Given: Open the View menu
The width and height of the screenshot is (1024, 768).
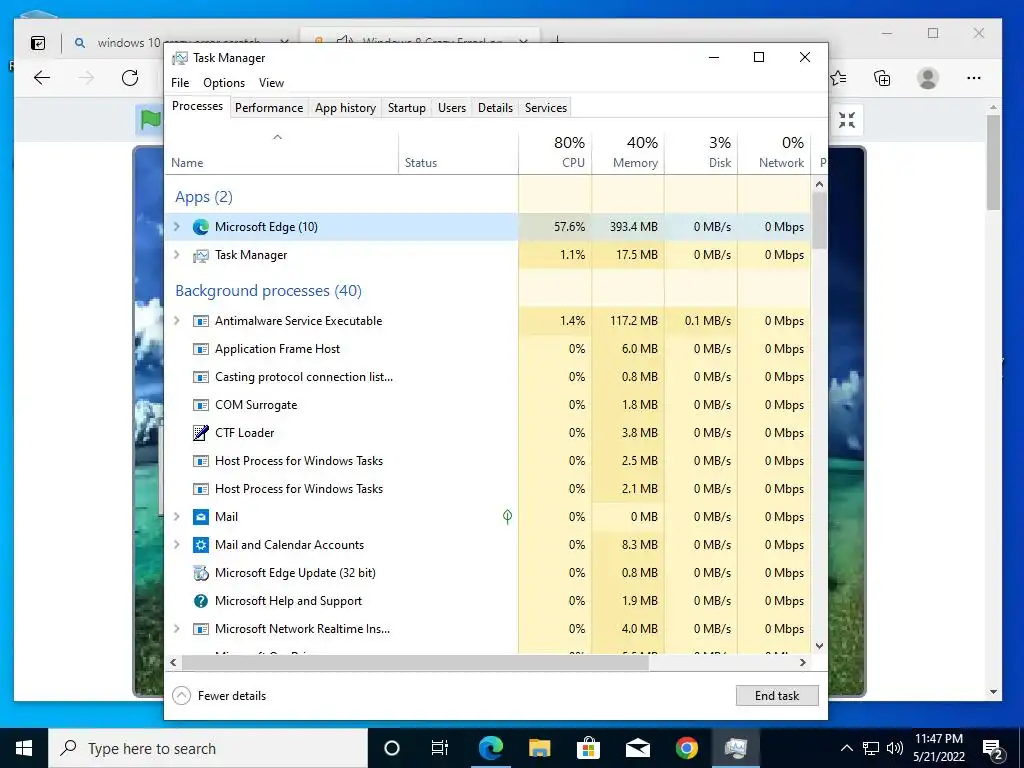Looking at the screenshot, I should [x=271, y=83].
